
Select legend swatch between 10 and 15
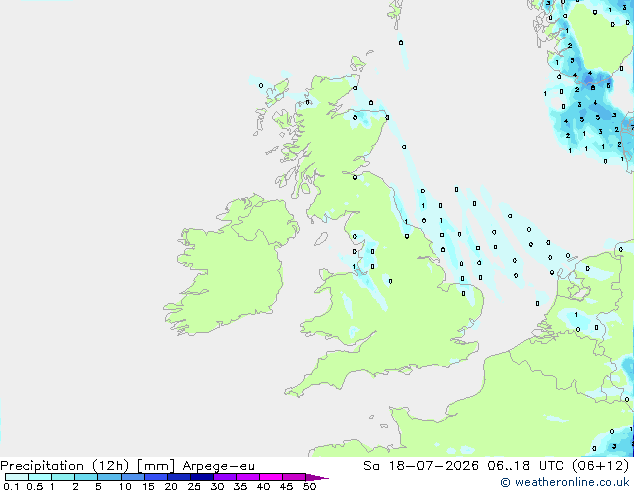click(133, 477)
